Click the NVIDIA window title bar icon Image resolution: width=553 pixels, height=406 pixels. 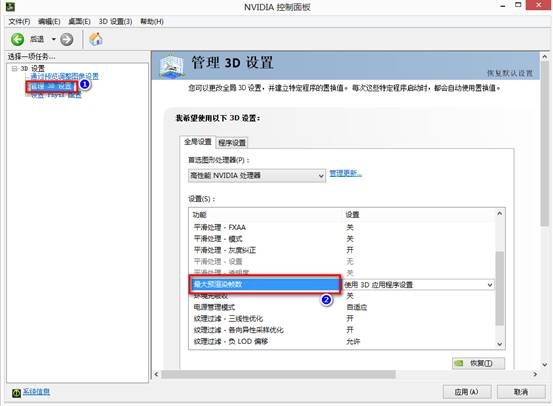pyautogui.click(x=10, y=6)
